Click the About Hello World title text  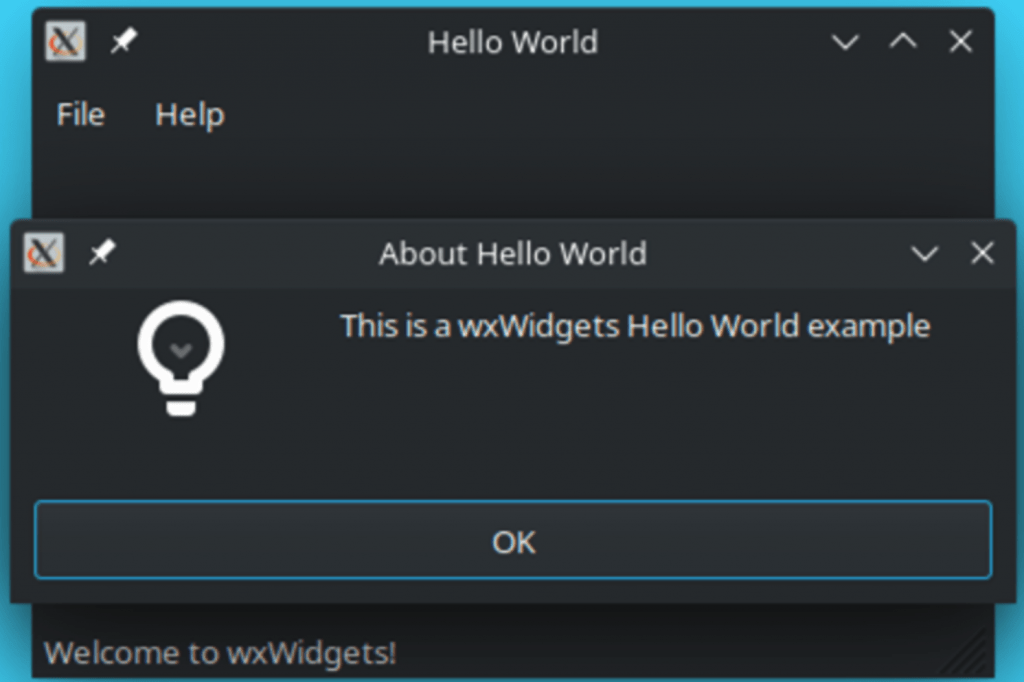pos(513,253)
